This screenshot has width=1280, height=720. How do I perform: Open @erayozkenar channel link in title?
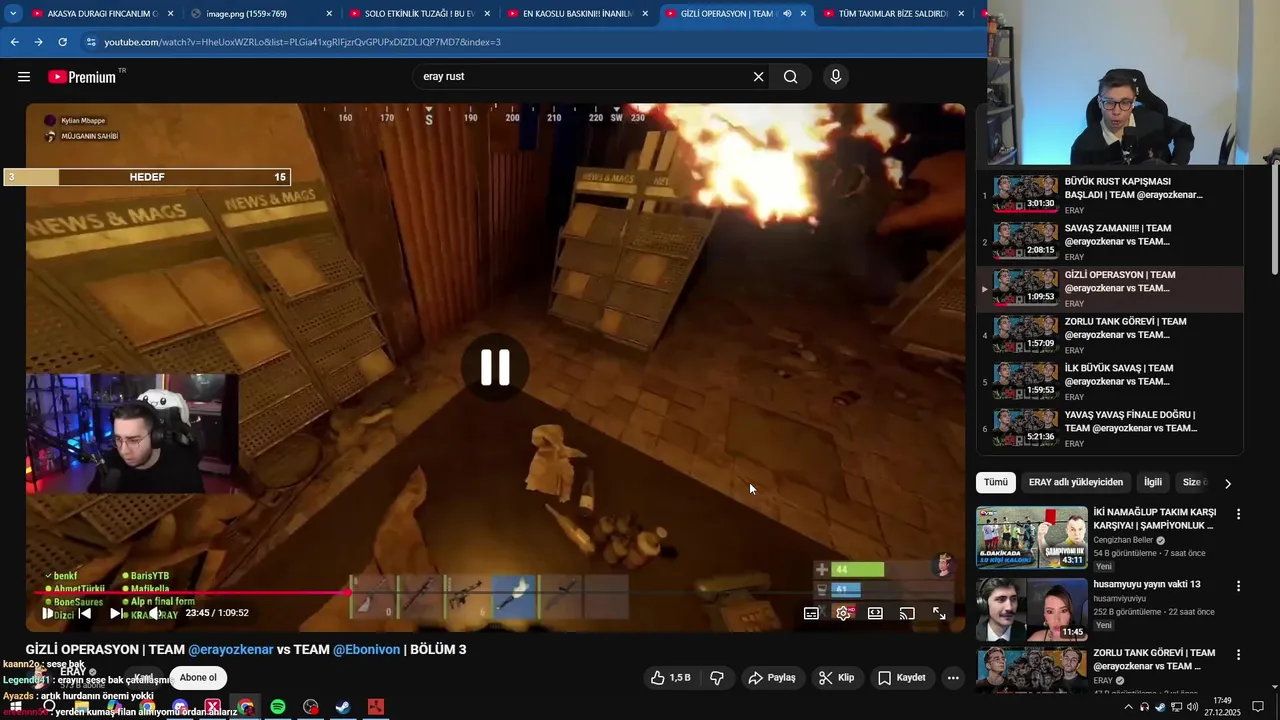click(231, 649)
